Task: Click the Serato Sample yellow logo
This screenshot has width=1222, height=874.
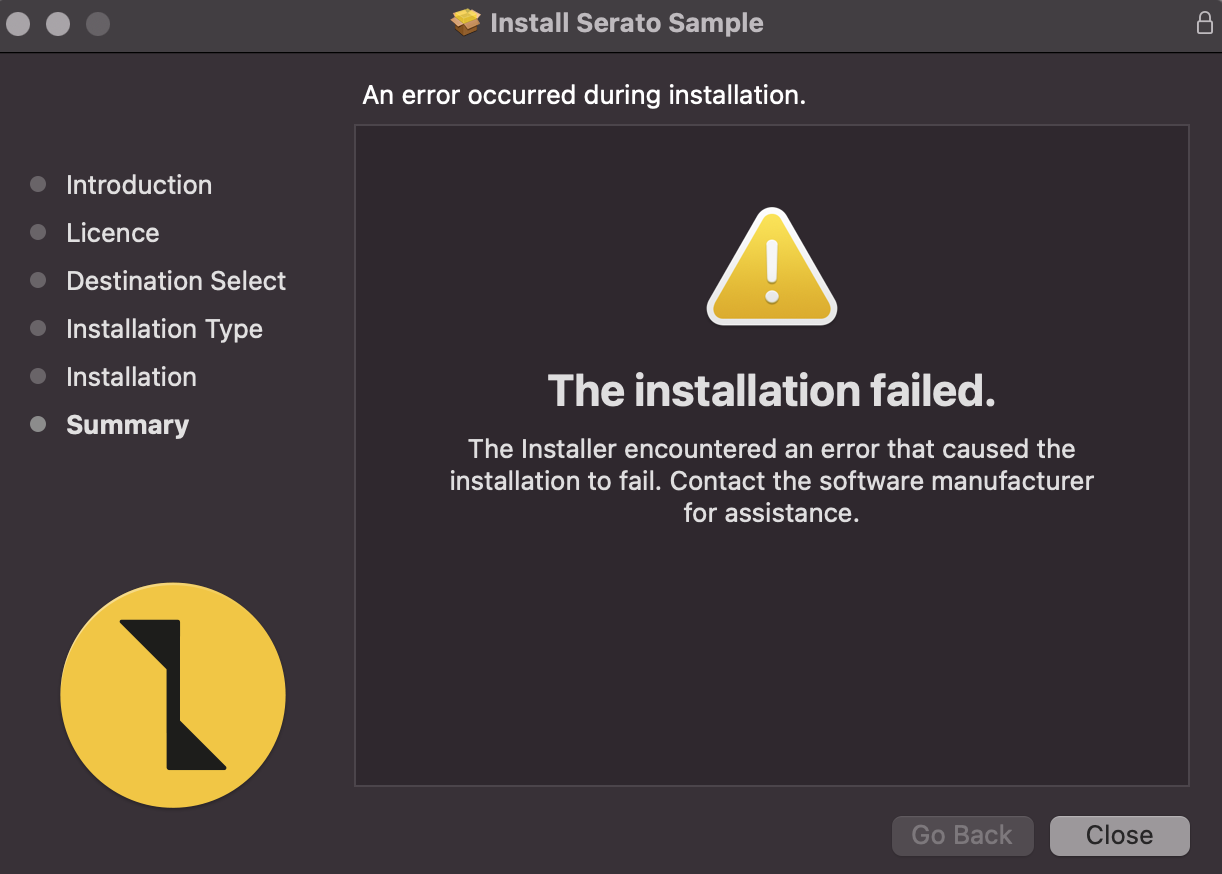Action: coord(173,695)
